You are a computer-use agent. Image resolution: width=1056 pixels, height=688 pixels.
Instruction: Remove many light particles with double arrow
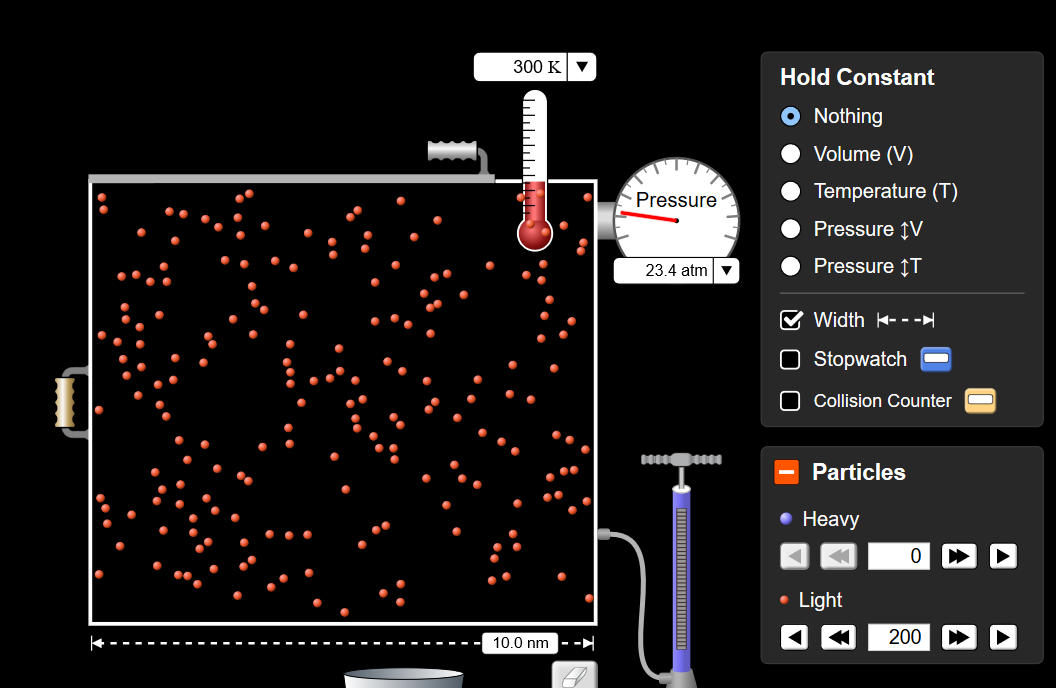pos(838,637)
